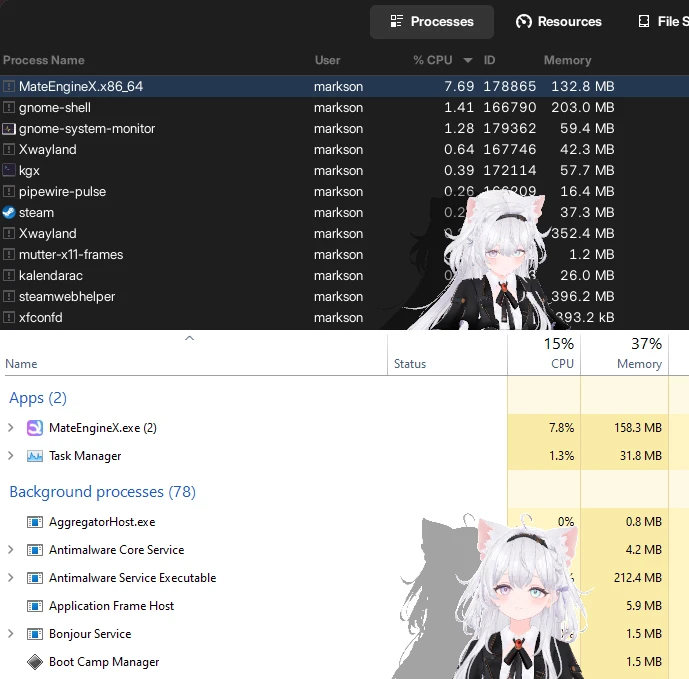Click the xfconfd process icon

[x=9, y=317]
